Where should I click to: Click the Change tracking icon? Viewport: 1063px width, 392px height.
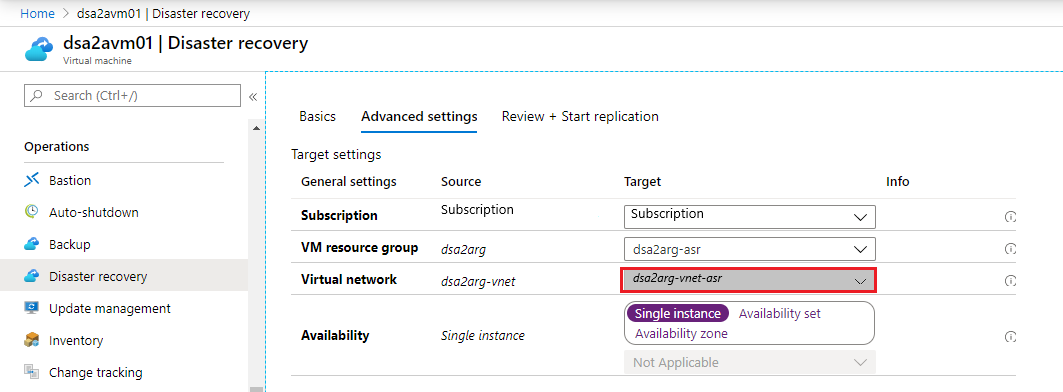[32, 372]
